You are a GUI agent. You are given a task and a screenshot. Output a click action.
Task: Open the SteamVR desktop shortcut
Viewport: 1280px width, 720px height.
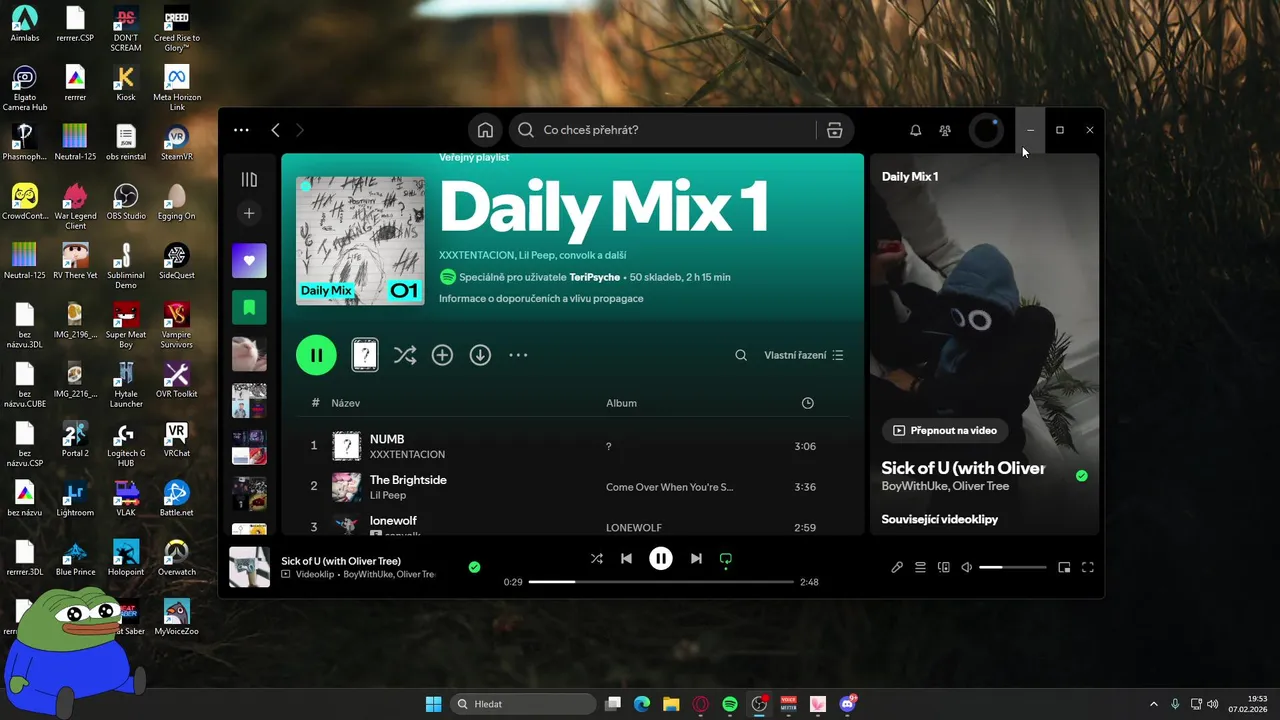pos(177,142)
